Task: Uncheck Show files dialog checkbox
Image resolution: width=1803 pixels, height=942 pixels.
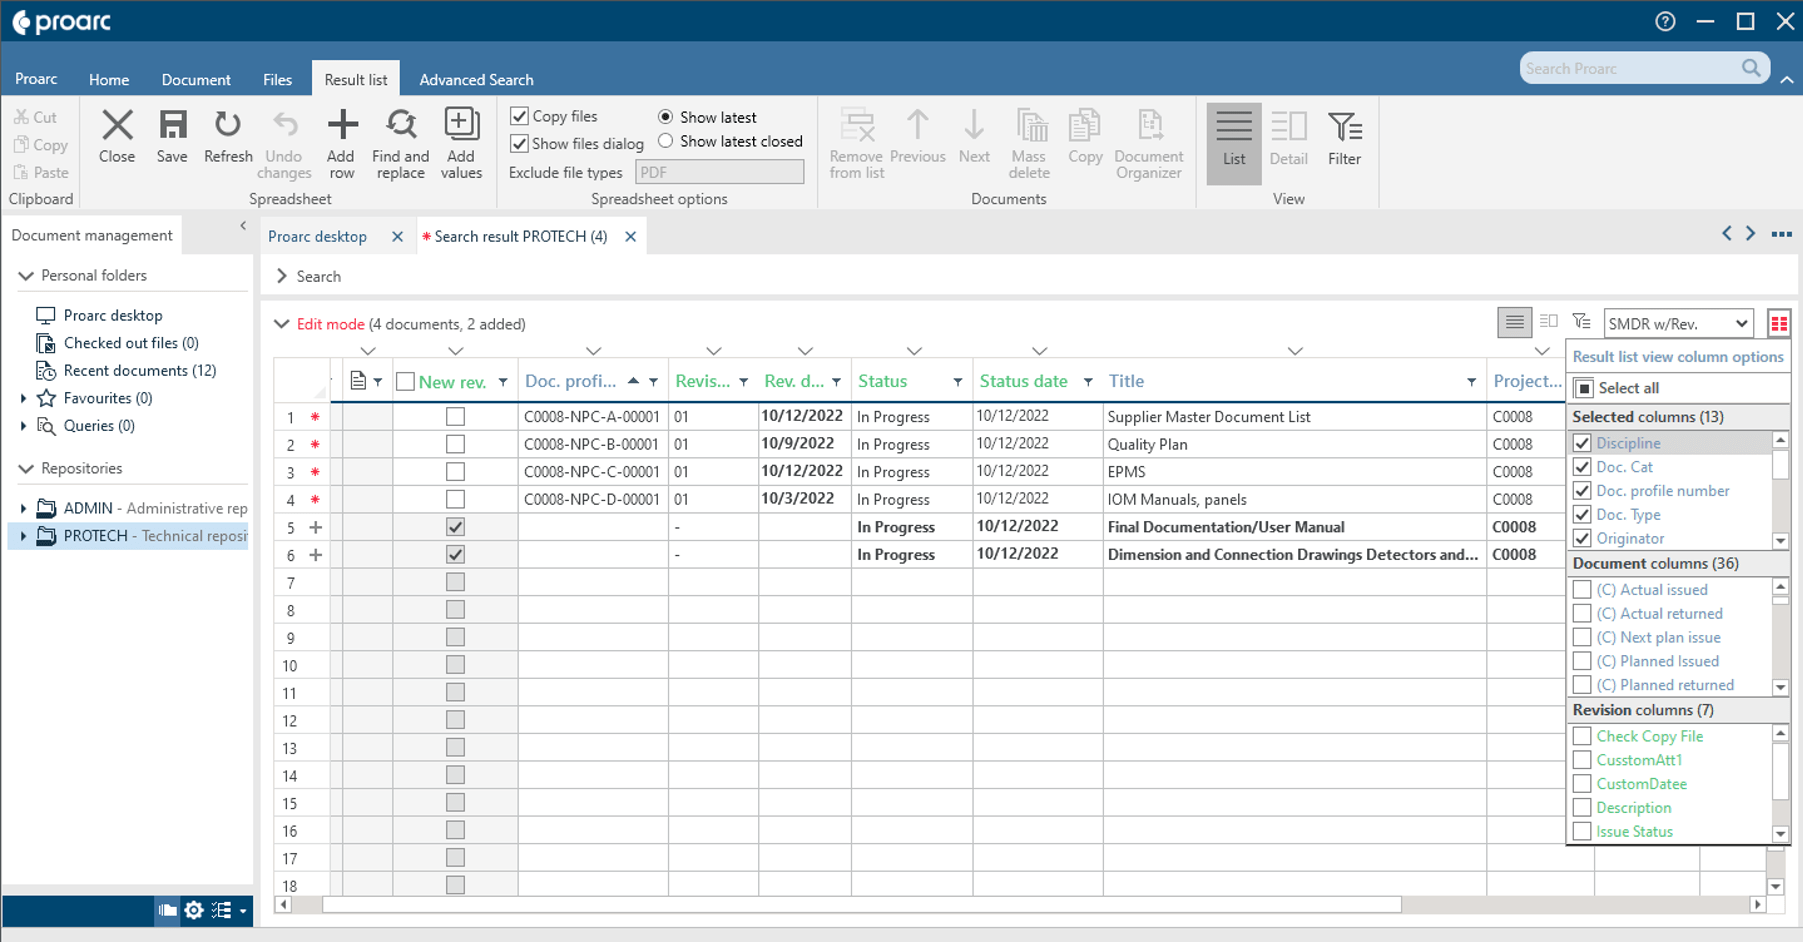Action: click(519, 143)
